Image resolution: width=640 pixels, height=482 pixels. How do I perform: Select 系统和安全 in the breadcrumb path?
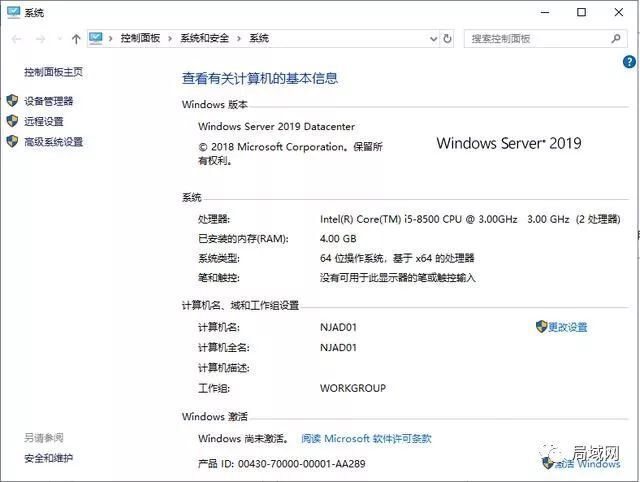(x=204, y=39)
